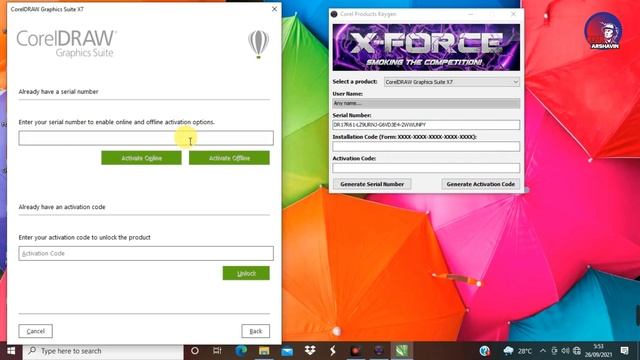The image size is (640, 360).
Task: Click the Activate Offline button
Action: (x=229, y=158)
